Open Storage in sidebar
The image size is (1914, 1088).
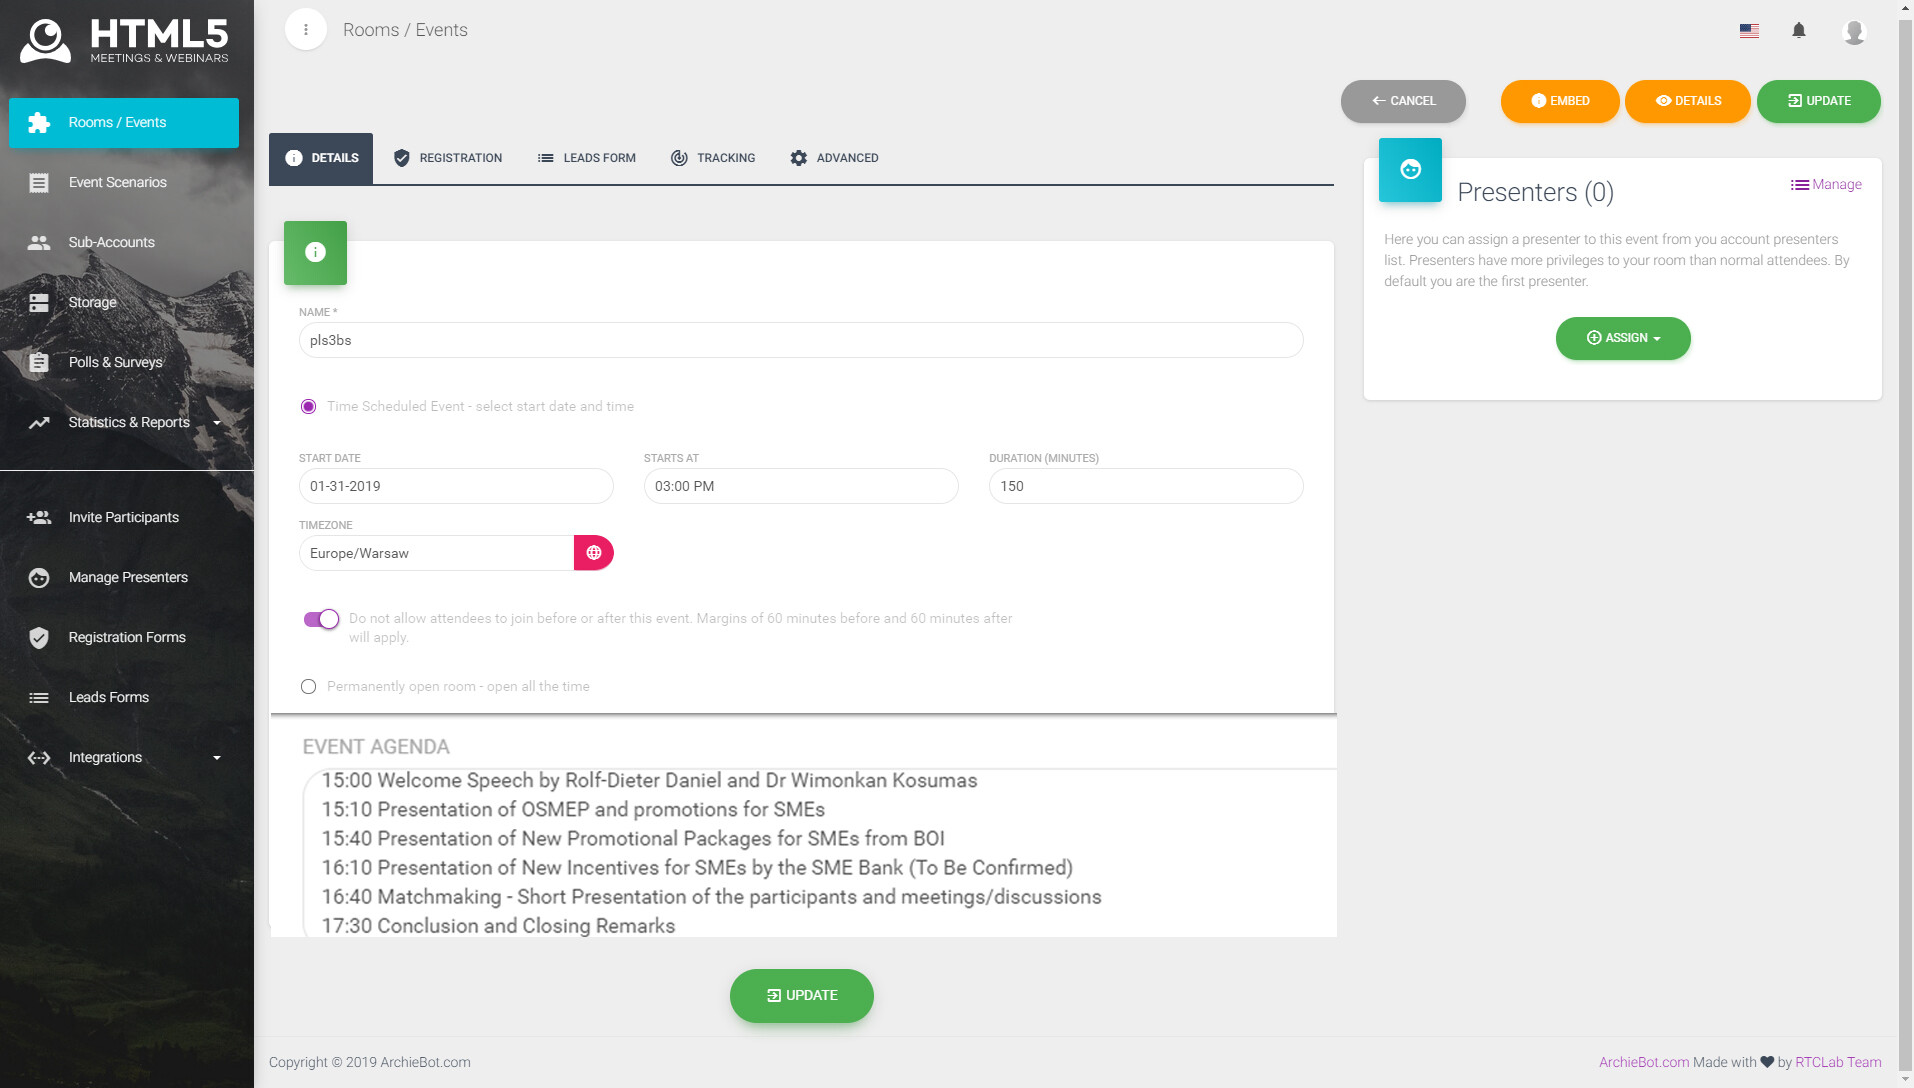pyautogui.click(x=124, y=303)
